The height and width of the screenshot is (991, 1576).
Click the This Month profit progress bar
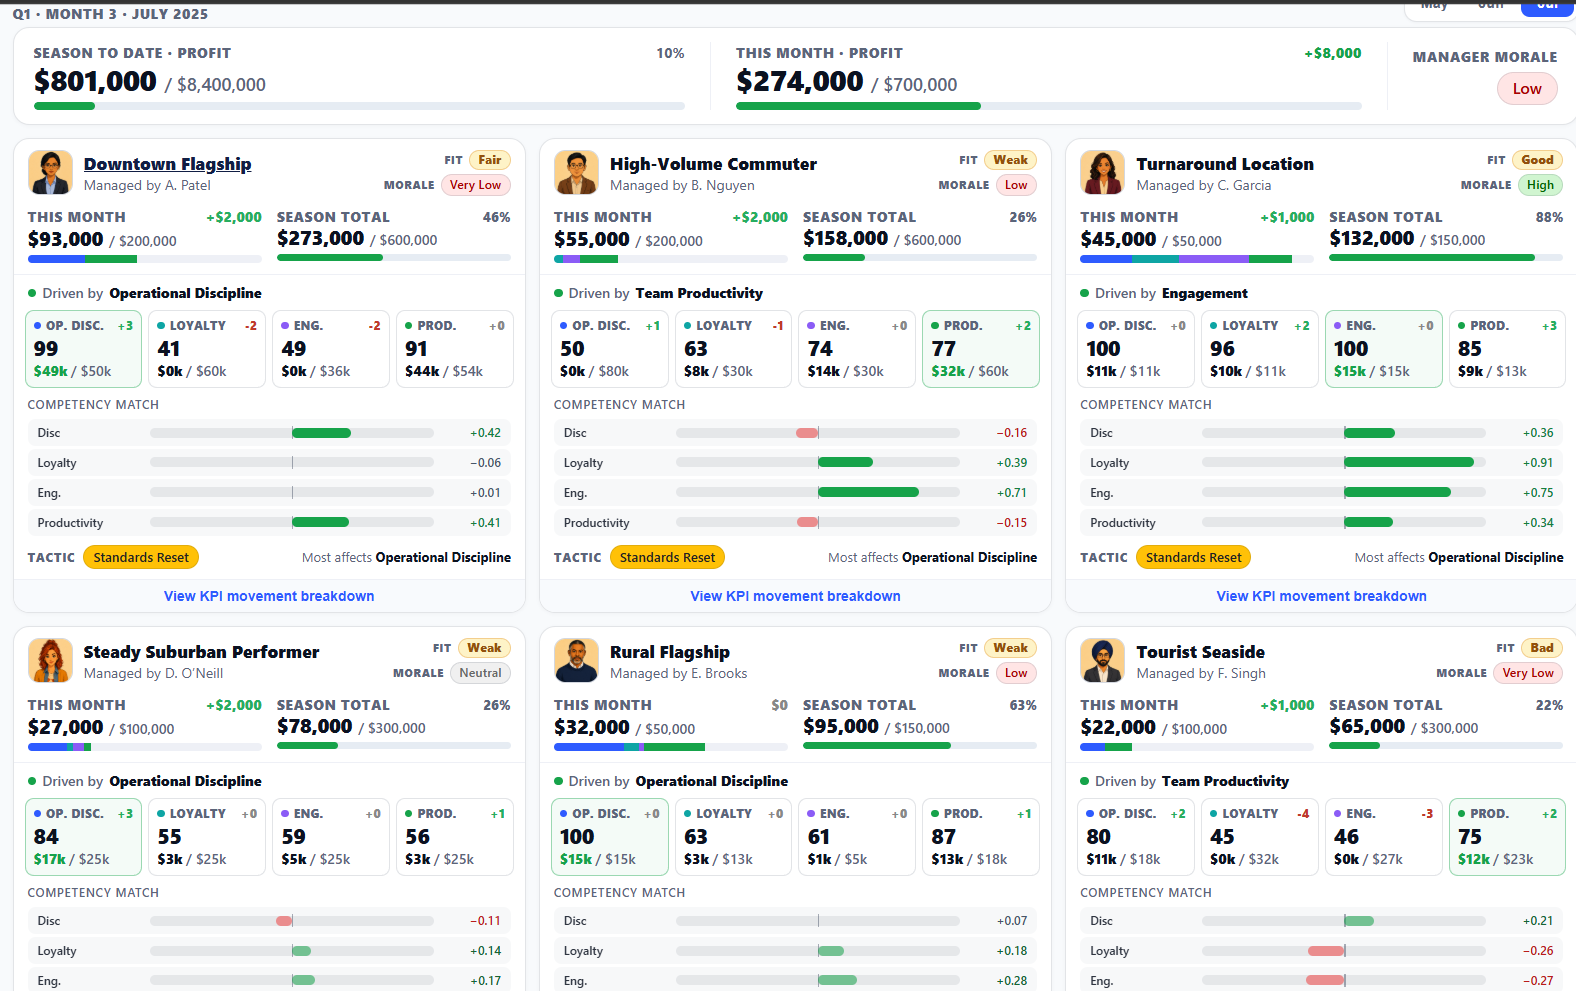[x=1049, y=106]
